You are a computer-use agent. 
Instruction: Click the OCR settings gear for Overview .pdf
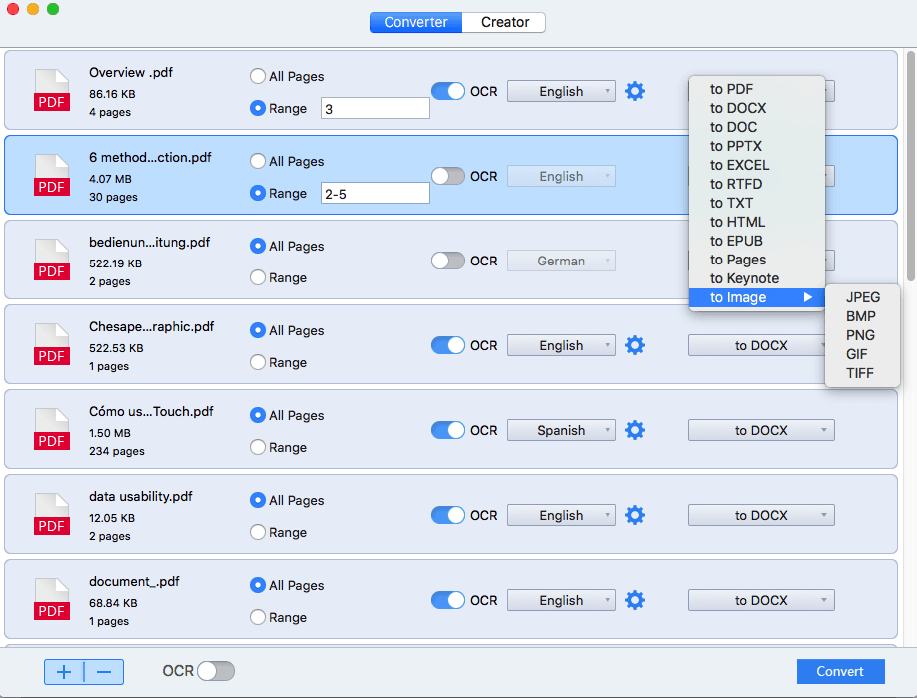(635, 91)
